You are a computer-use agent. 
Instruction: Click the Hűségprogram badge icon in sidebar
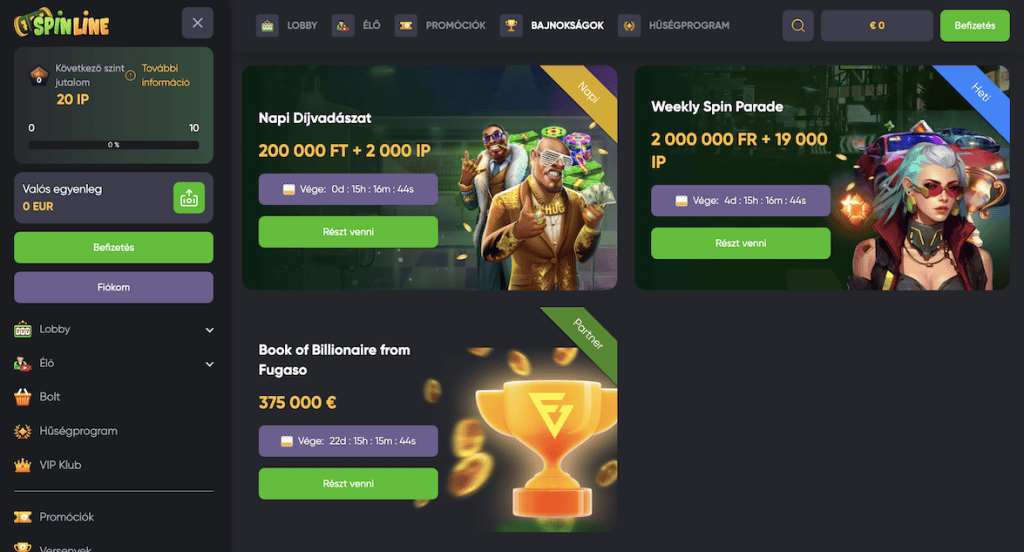click(x=23, y=431)
